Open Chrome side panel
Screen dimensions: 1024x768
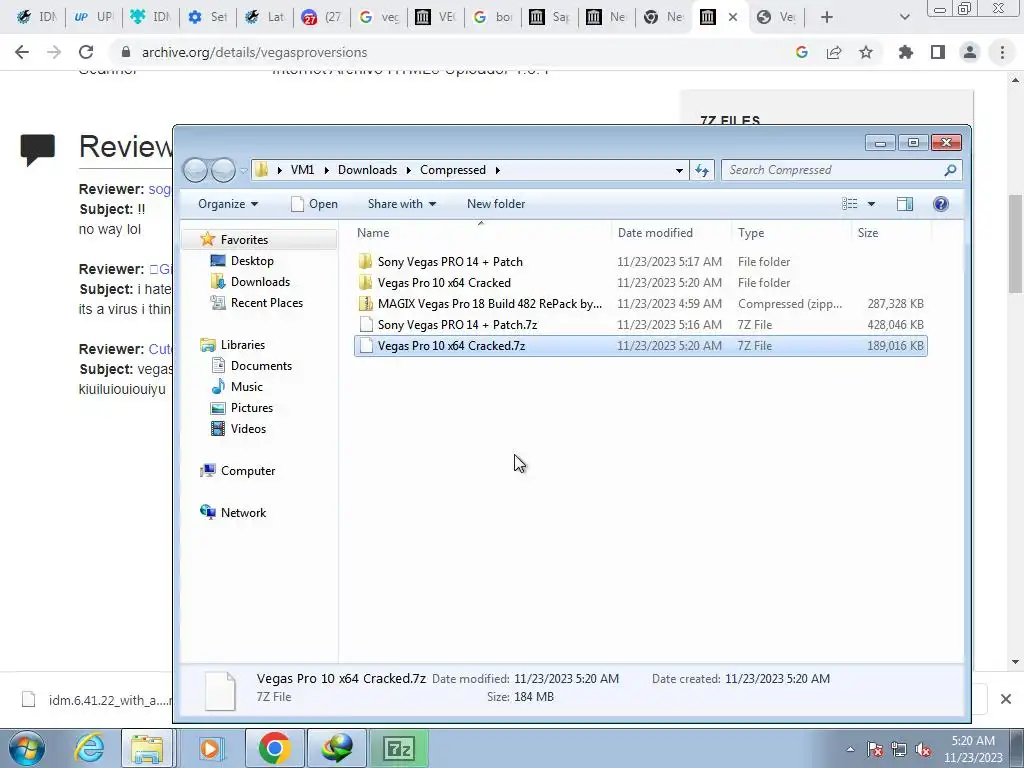[x=938, y=52]
